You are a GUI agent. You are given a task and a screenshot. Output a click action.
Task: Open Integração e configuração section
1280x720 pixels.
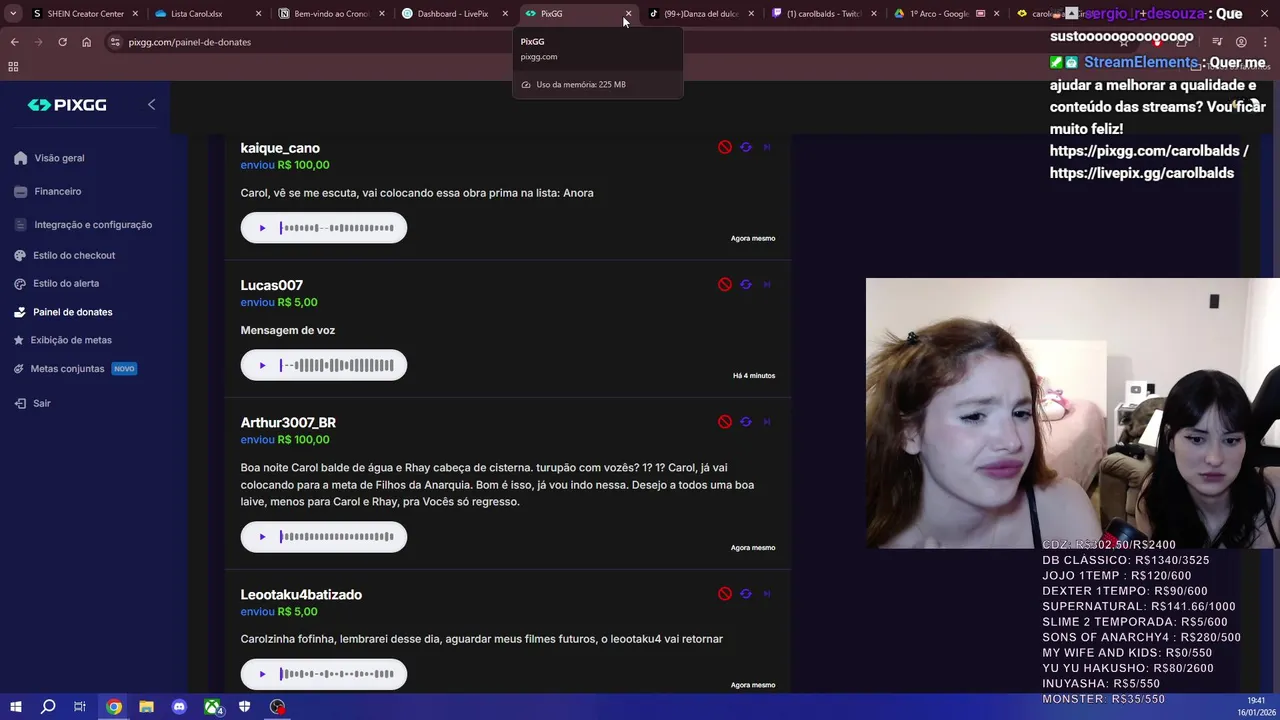[83, 225]
